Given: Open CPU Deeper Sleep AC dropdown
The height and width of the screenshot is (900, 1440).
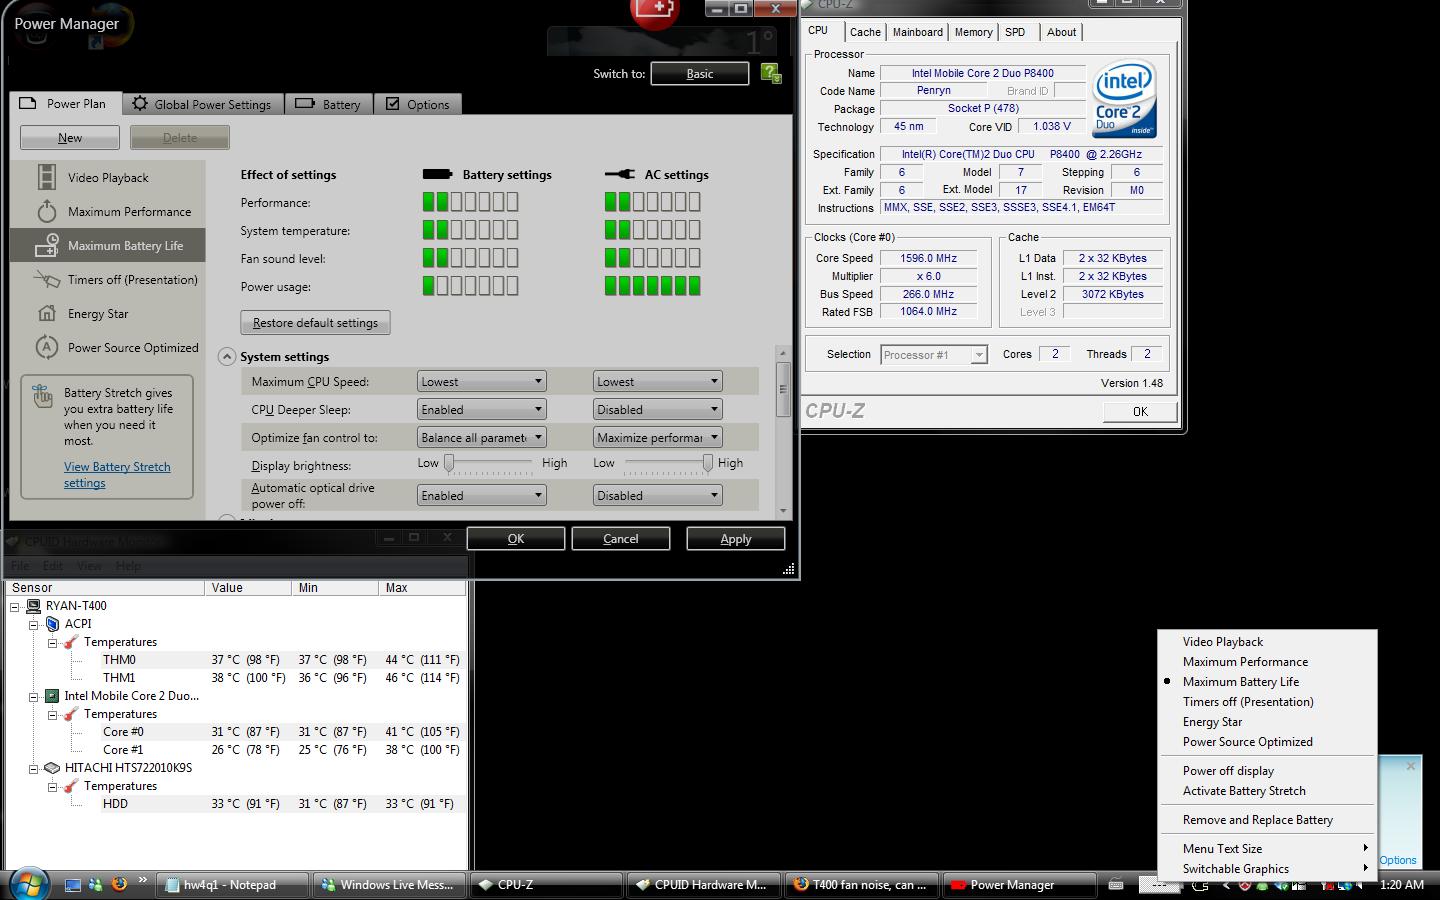Looking at the screenshot, I should point(657,409).
